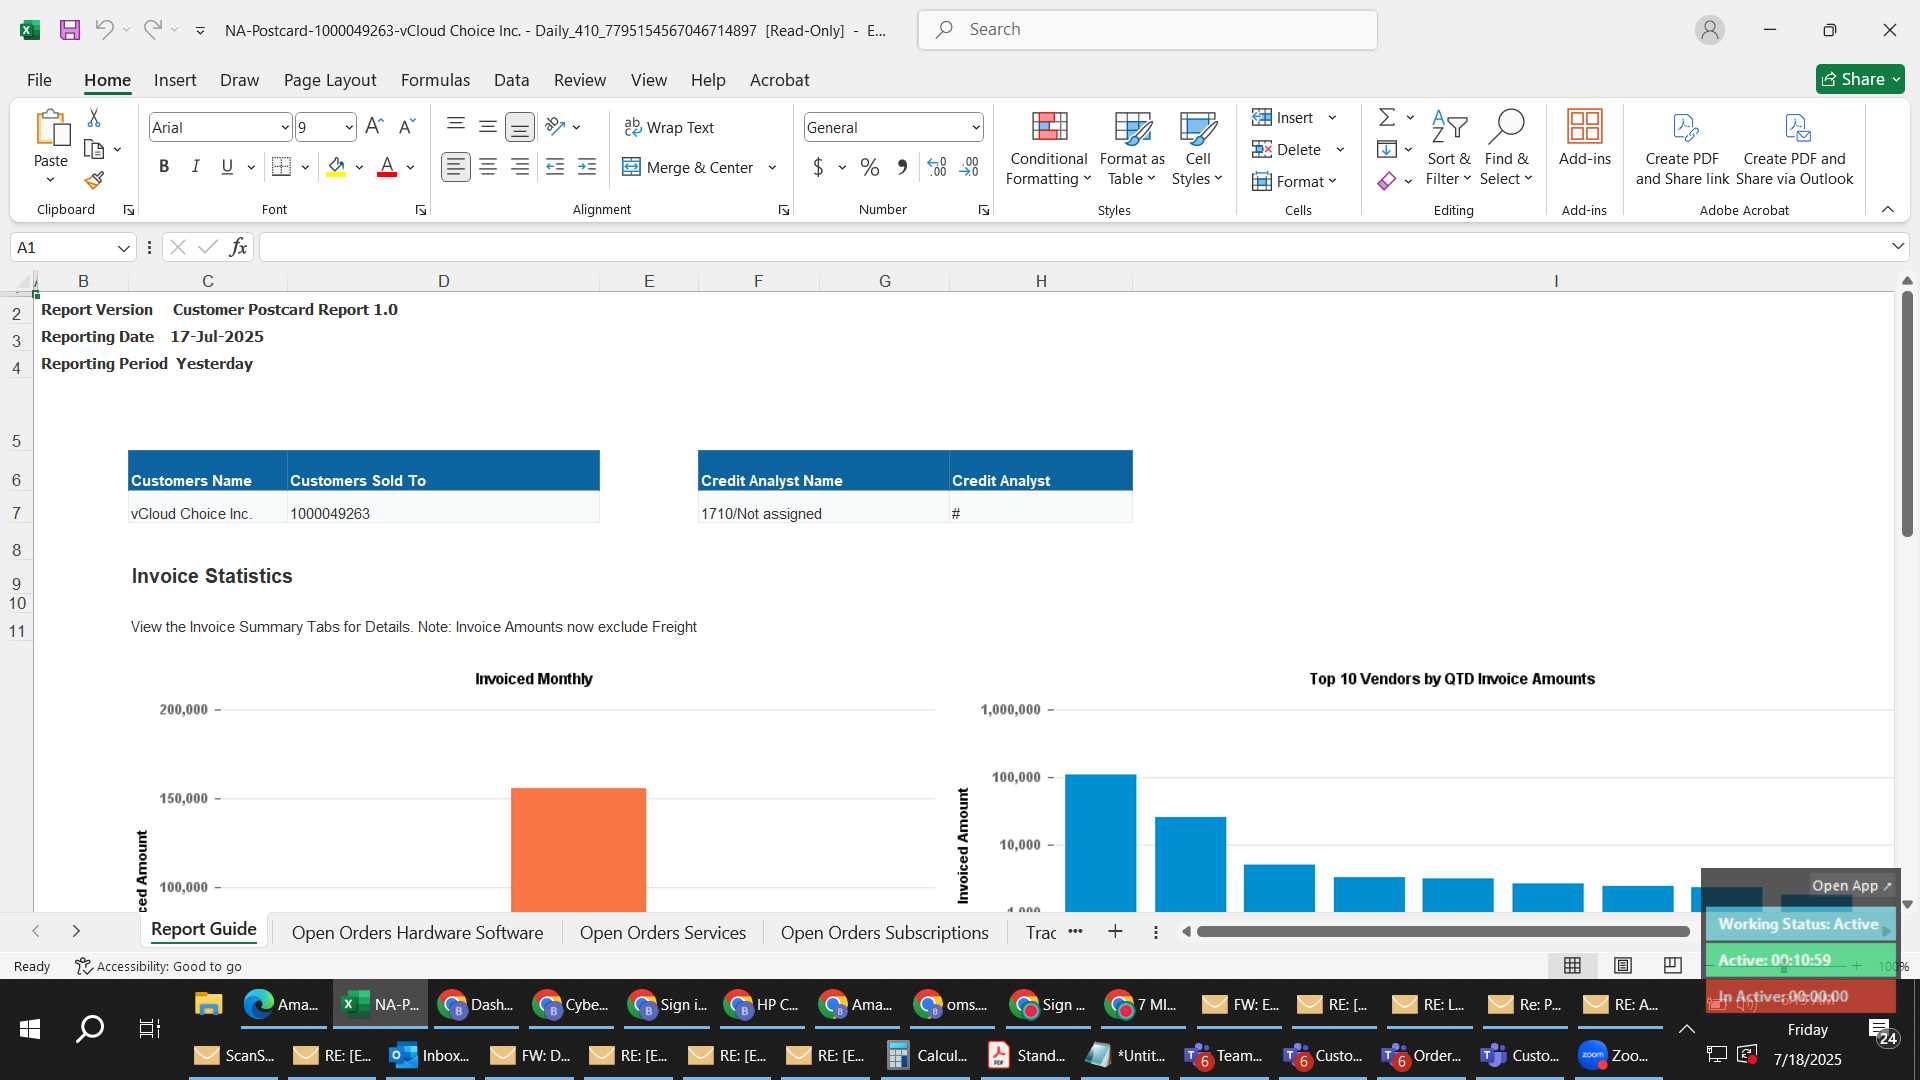1920x1080 pixels.
Task: Click the vertical scrollbar thumb
Action: click(x=1907, y=413)
